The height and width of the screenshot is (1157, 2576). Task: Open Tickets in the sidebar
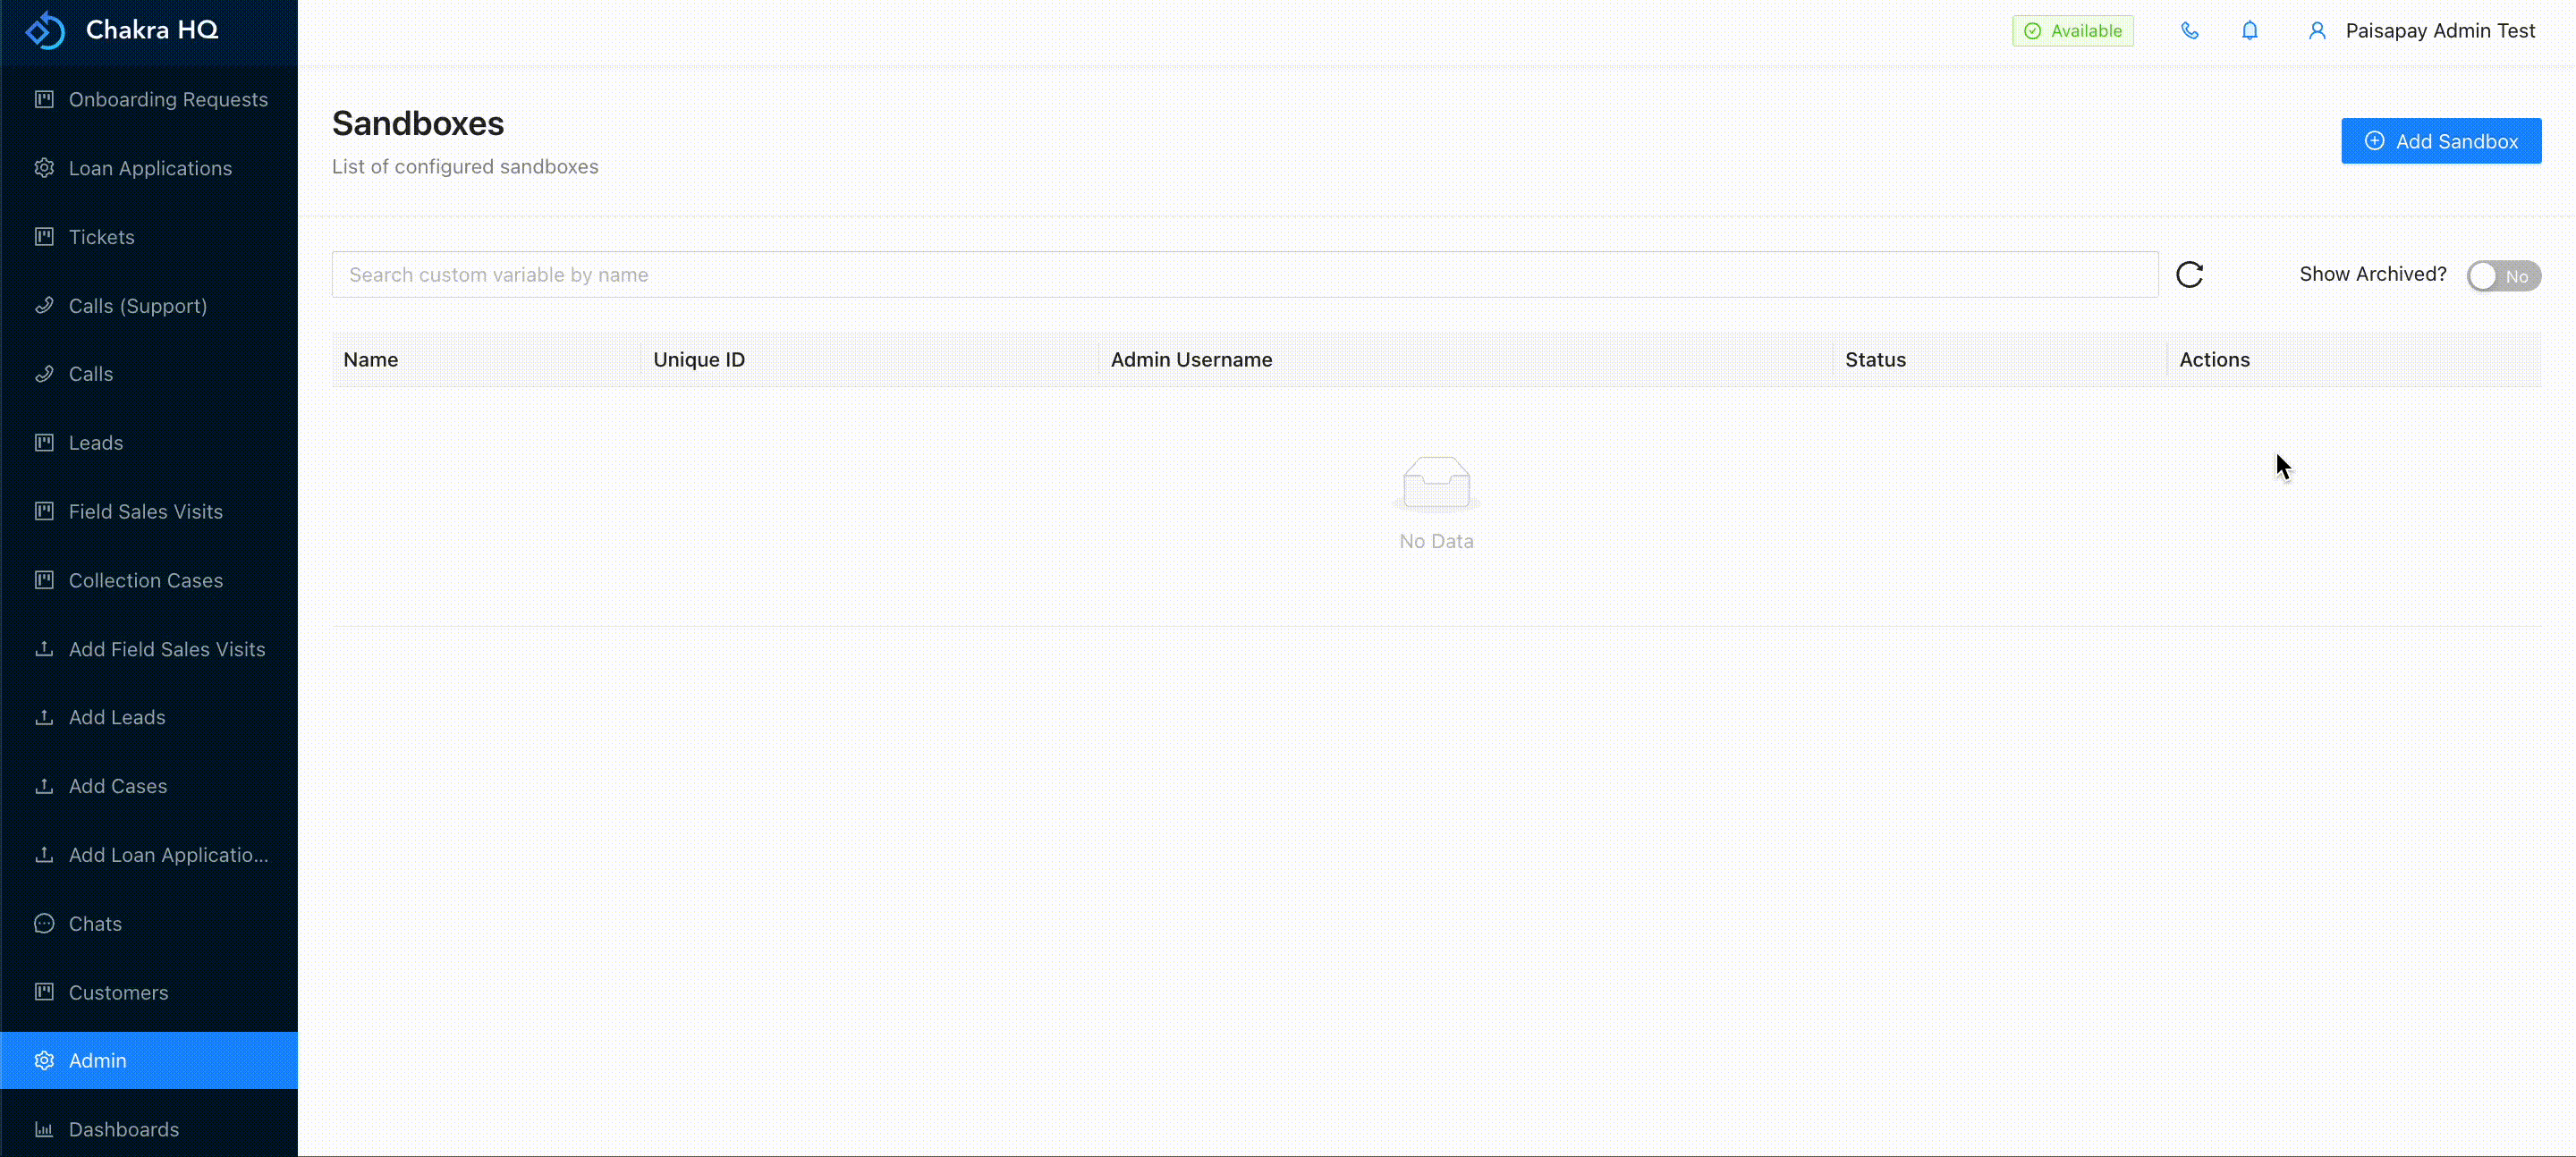point(102,237)
